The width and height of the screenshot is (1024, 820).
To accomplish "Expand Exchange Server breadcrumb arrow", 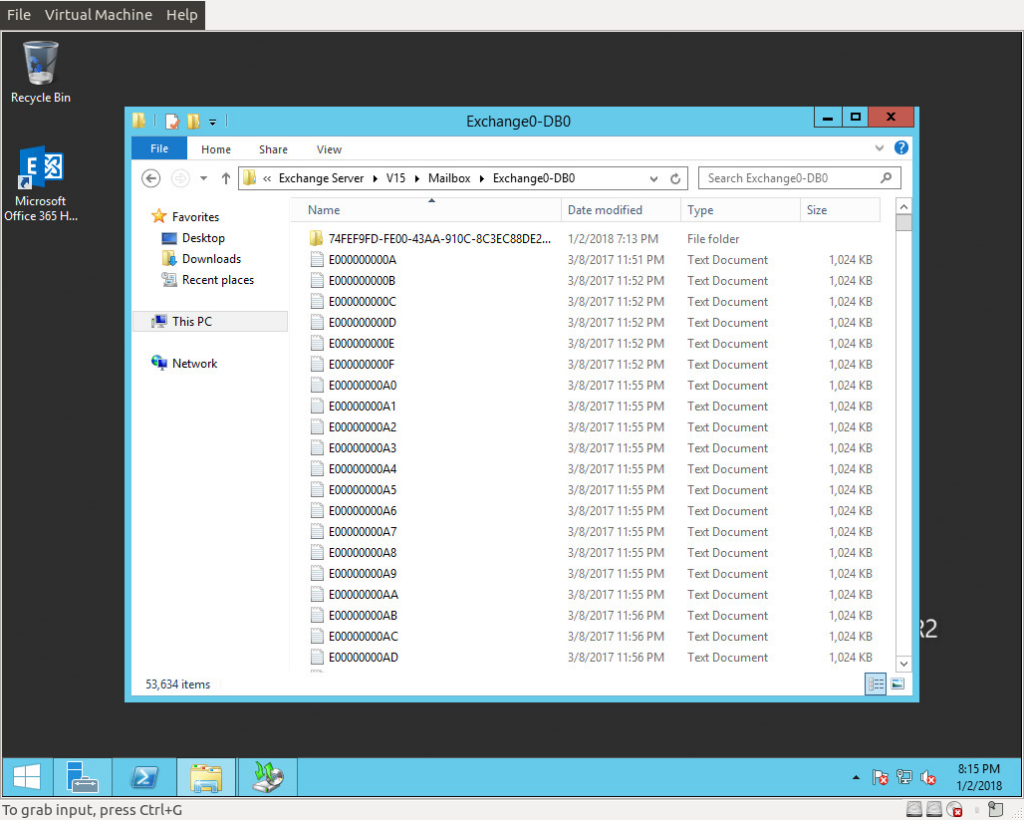I will [375, 178].
